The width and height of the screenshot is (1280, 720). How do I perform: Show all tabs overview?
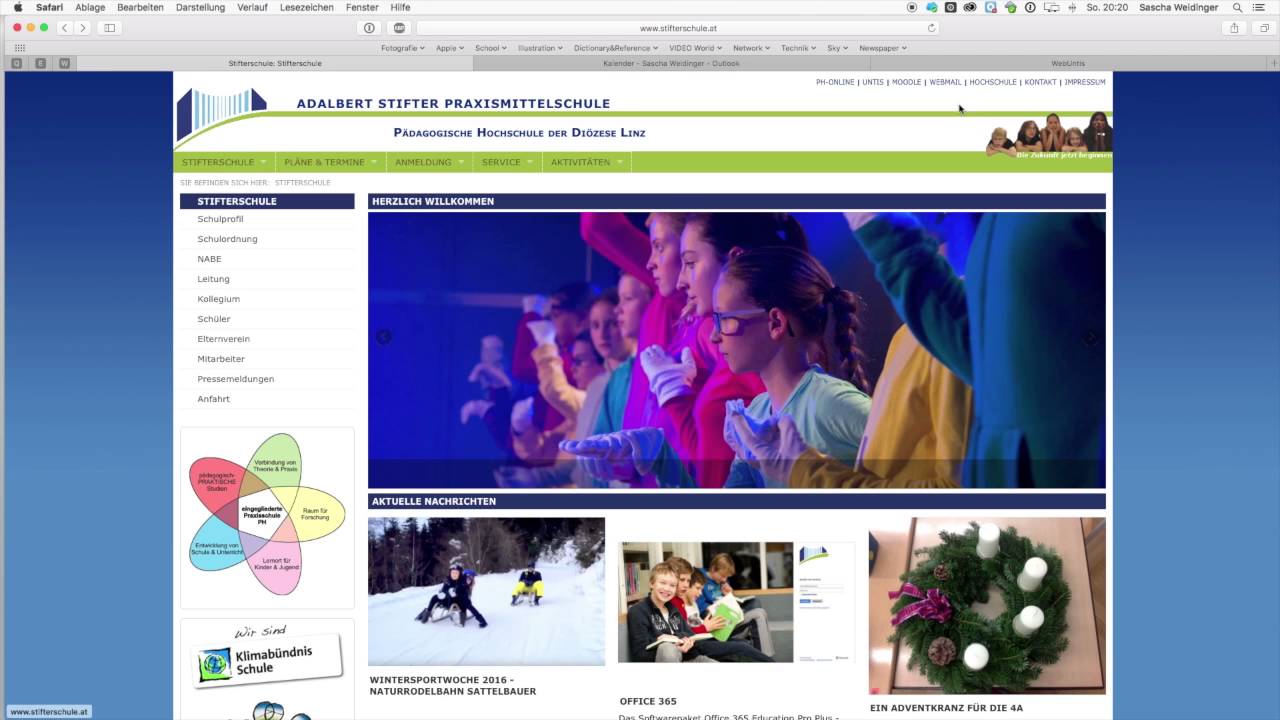[x=1264, y=28]
